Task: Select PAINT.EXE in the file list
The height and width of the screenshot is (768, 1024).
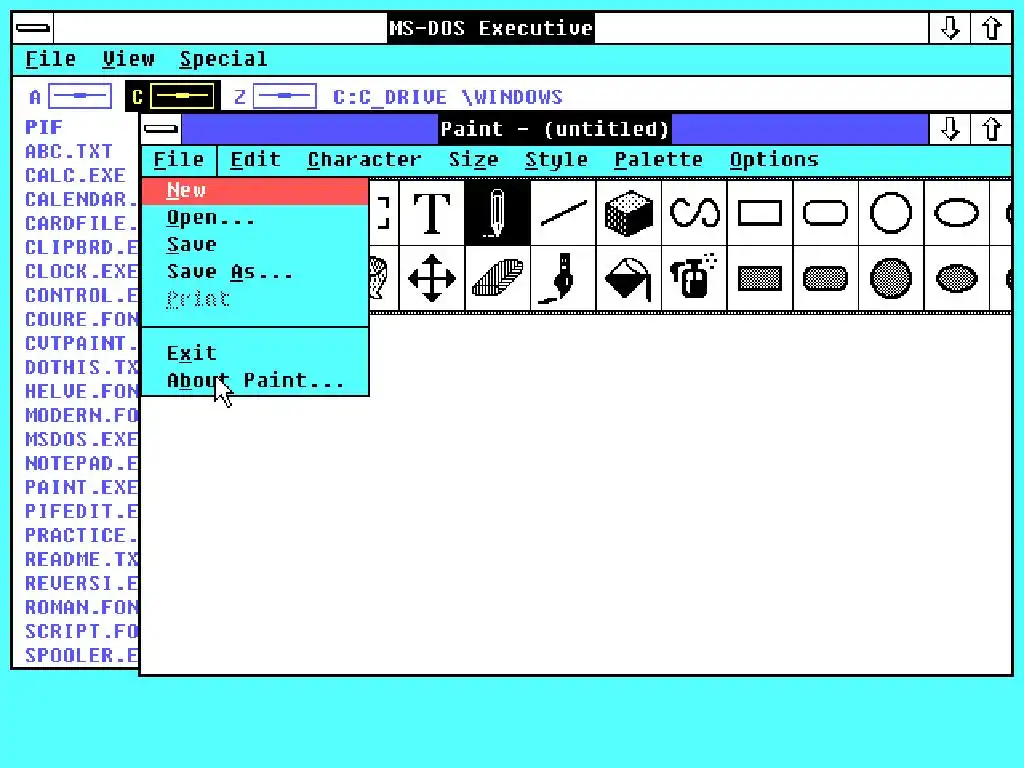Action: coord(81,487)
